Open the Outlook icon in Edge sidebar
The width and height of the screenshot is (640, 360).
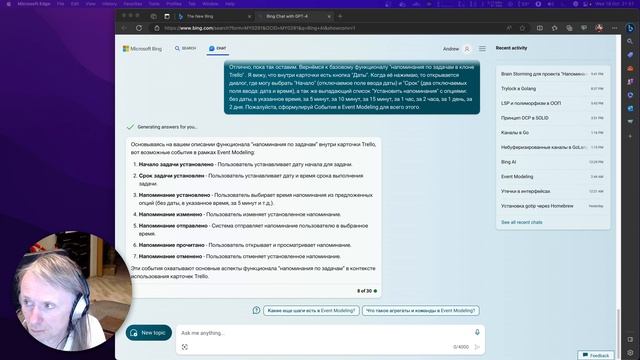(630, 109)
